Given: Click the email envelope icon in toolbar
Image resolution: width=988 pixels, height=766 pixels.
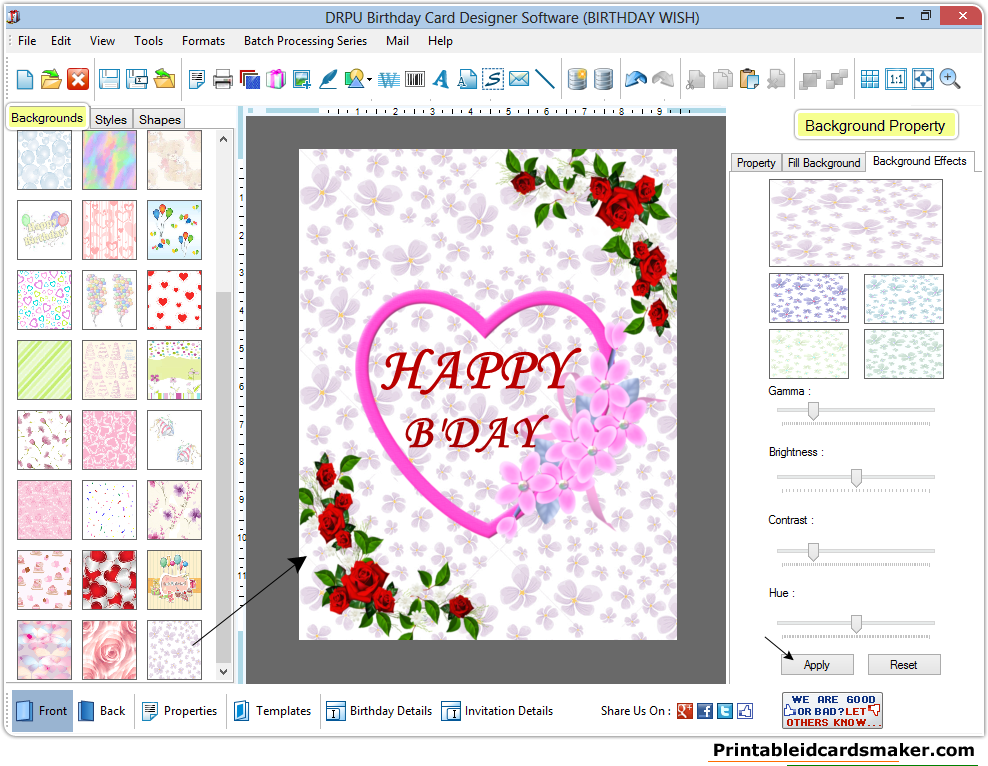Looking at the screenshot, I should (518, 79).
